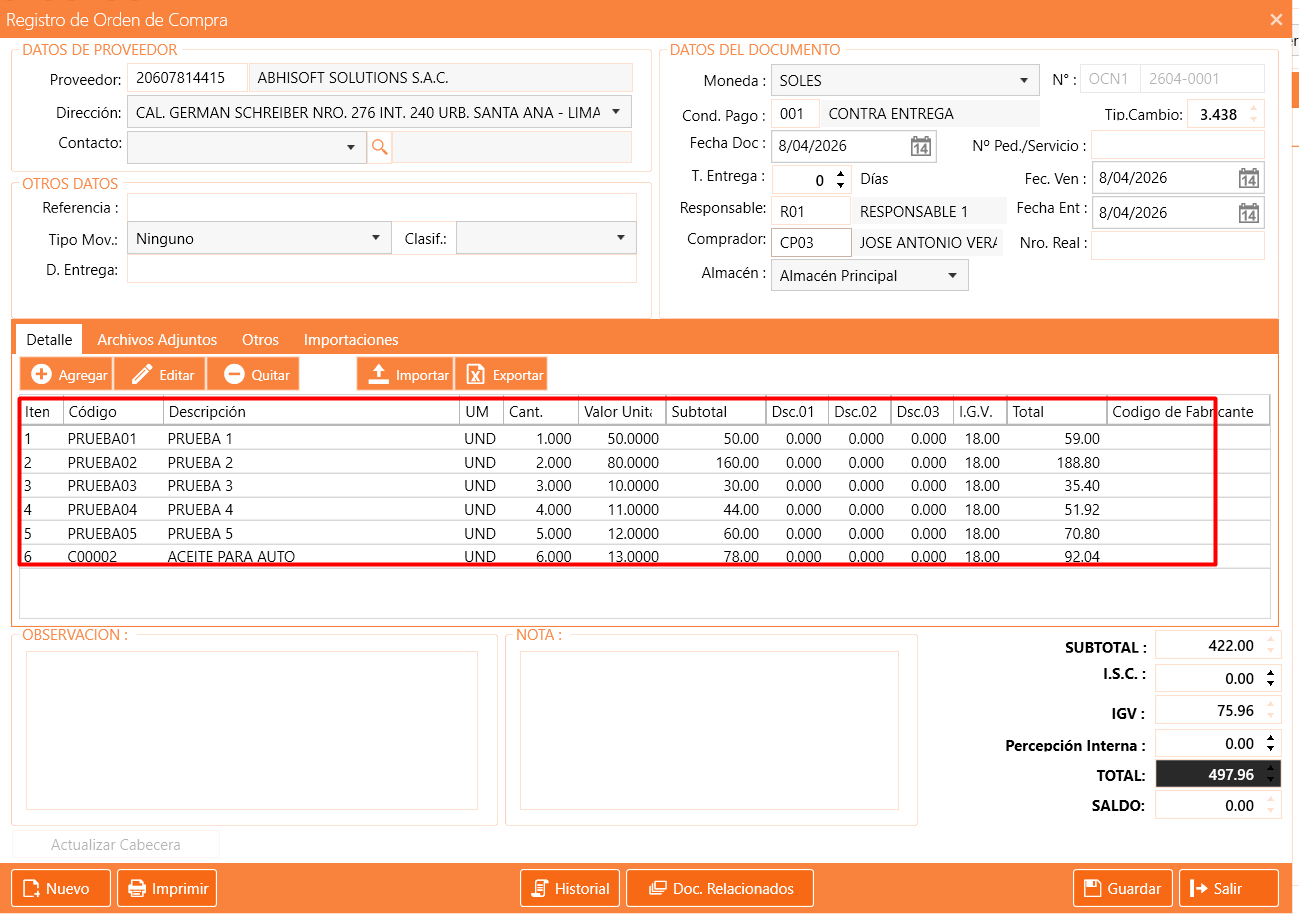The width and height of the screenshot is (1299, 915).
Task: Increase the T. Entrega days stepper
Action: 840,174
